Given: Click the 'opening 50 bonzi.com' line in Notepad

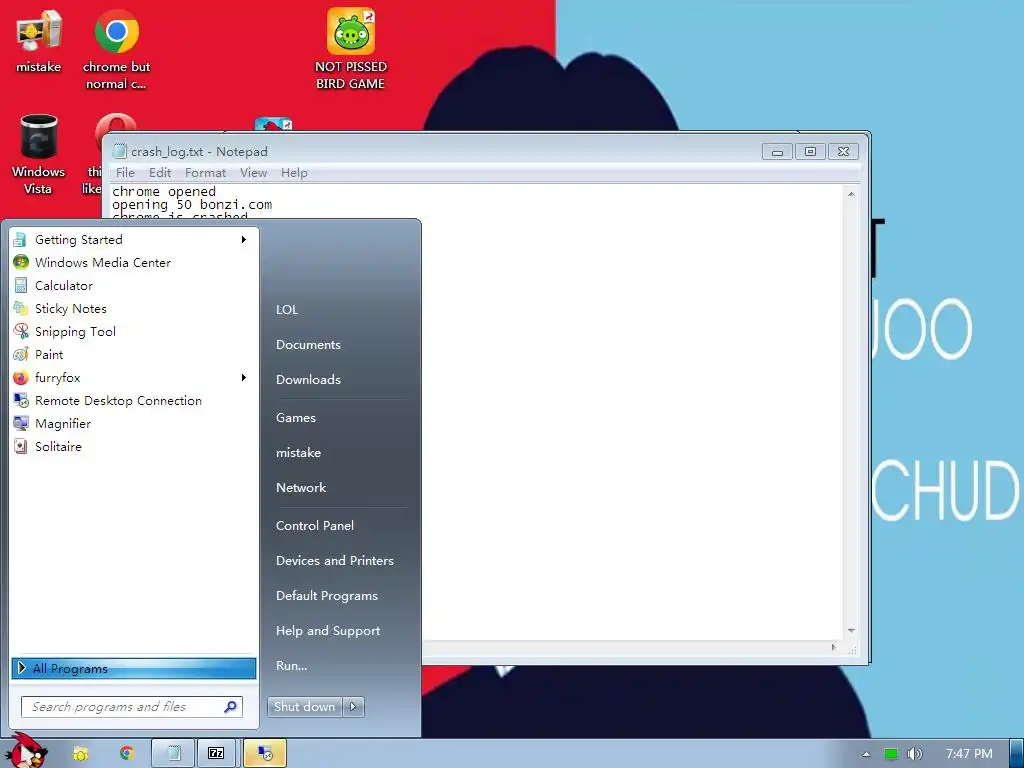Looking at the screenshot, I should (192, 204).
